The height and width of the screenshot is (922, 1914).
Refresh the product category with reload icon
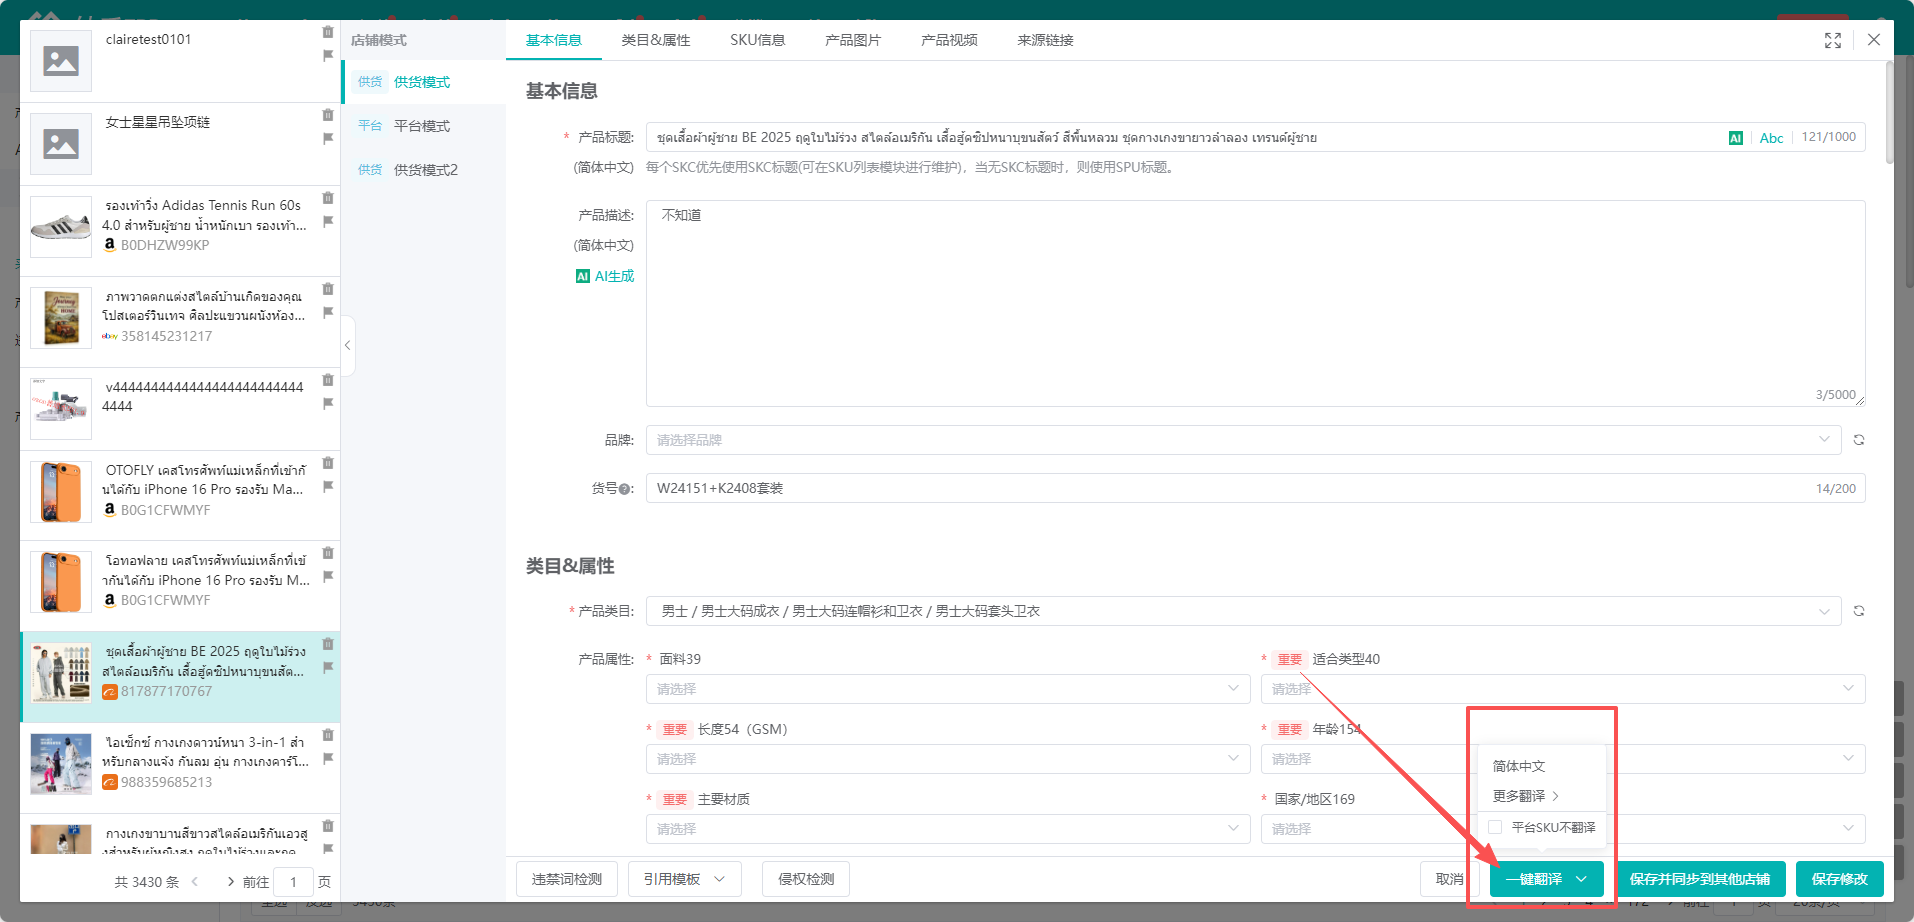(1858, 611)
